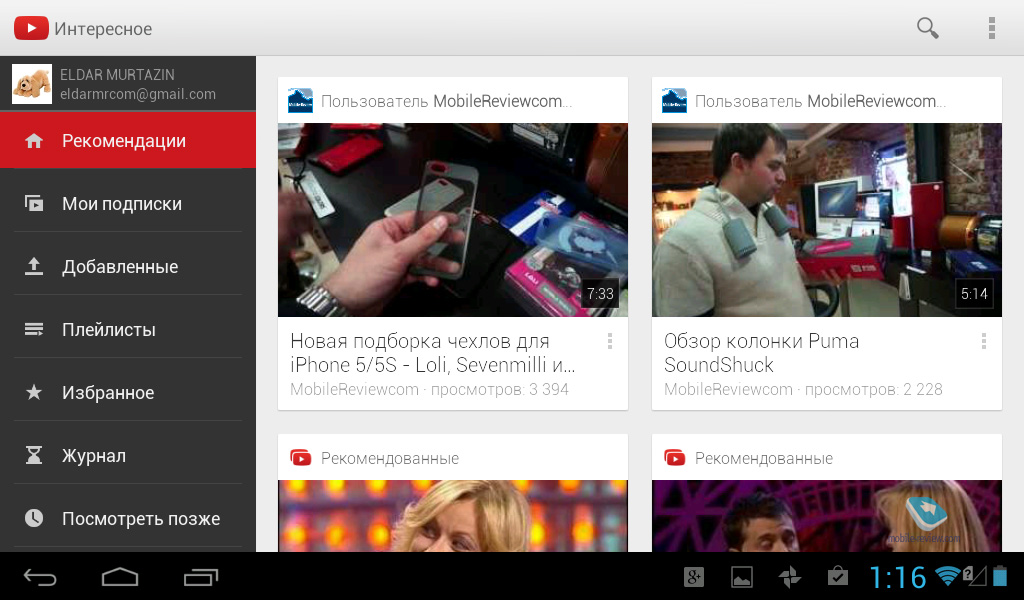Tap the 7:33 duration badge
Screen dimensions: 1024x600
coord(600,294)
